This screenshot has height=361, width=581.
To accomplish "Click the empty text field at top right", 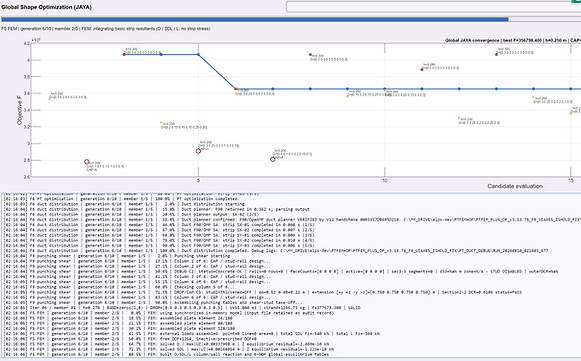I will [x=434, y=7].
